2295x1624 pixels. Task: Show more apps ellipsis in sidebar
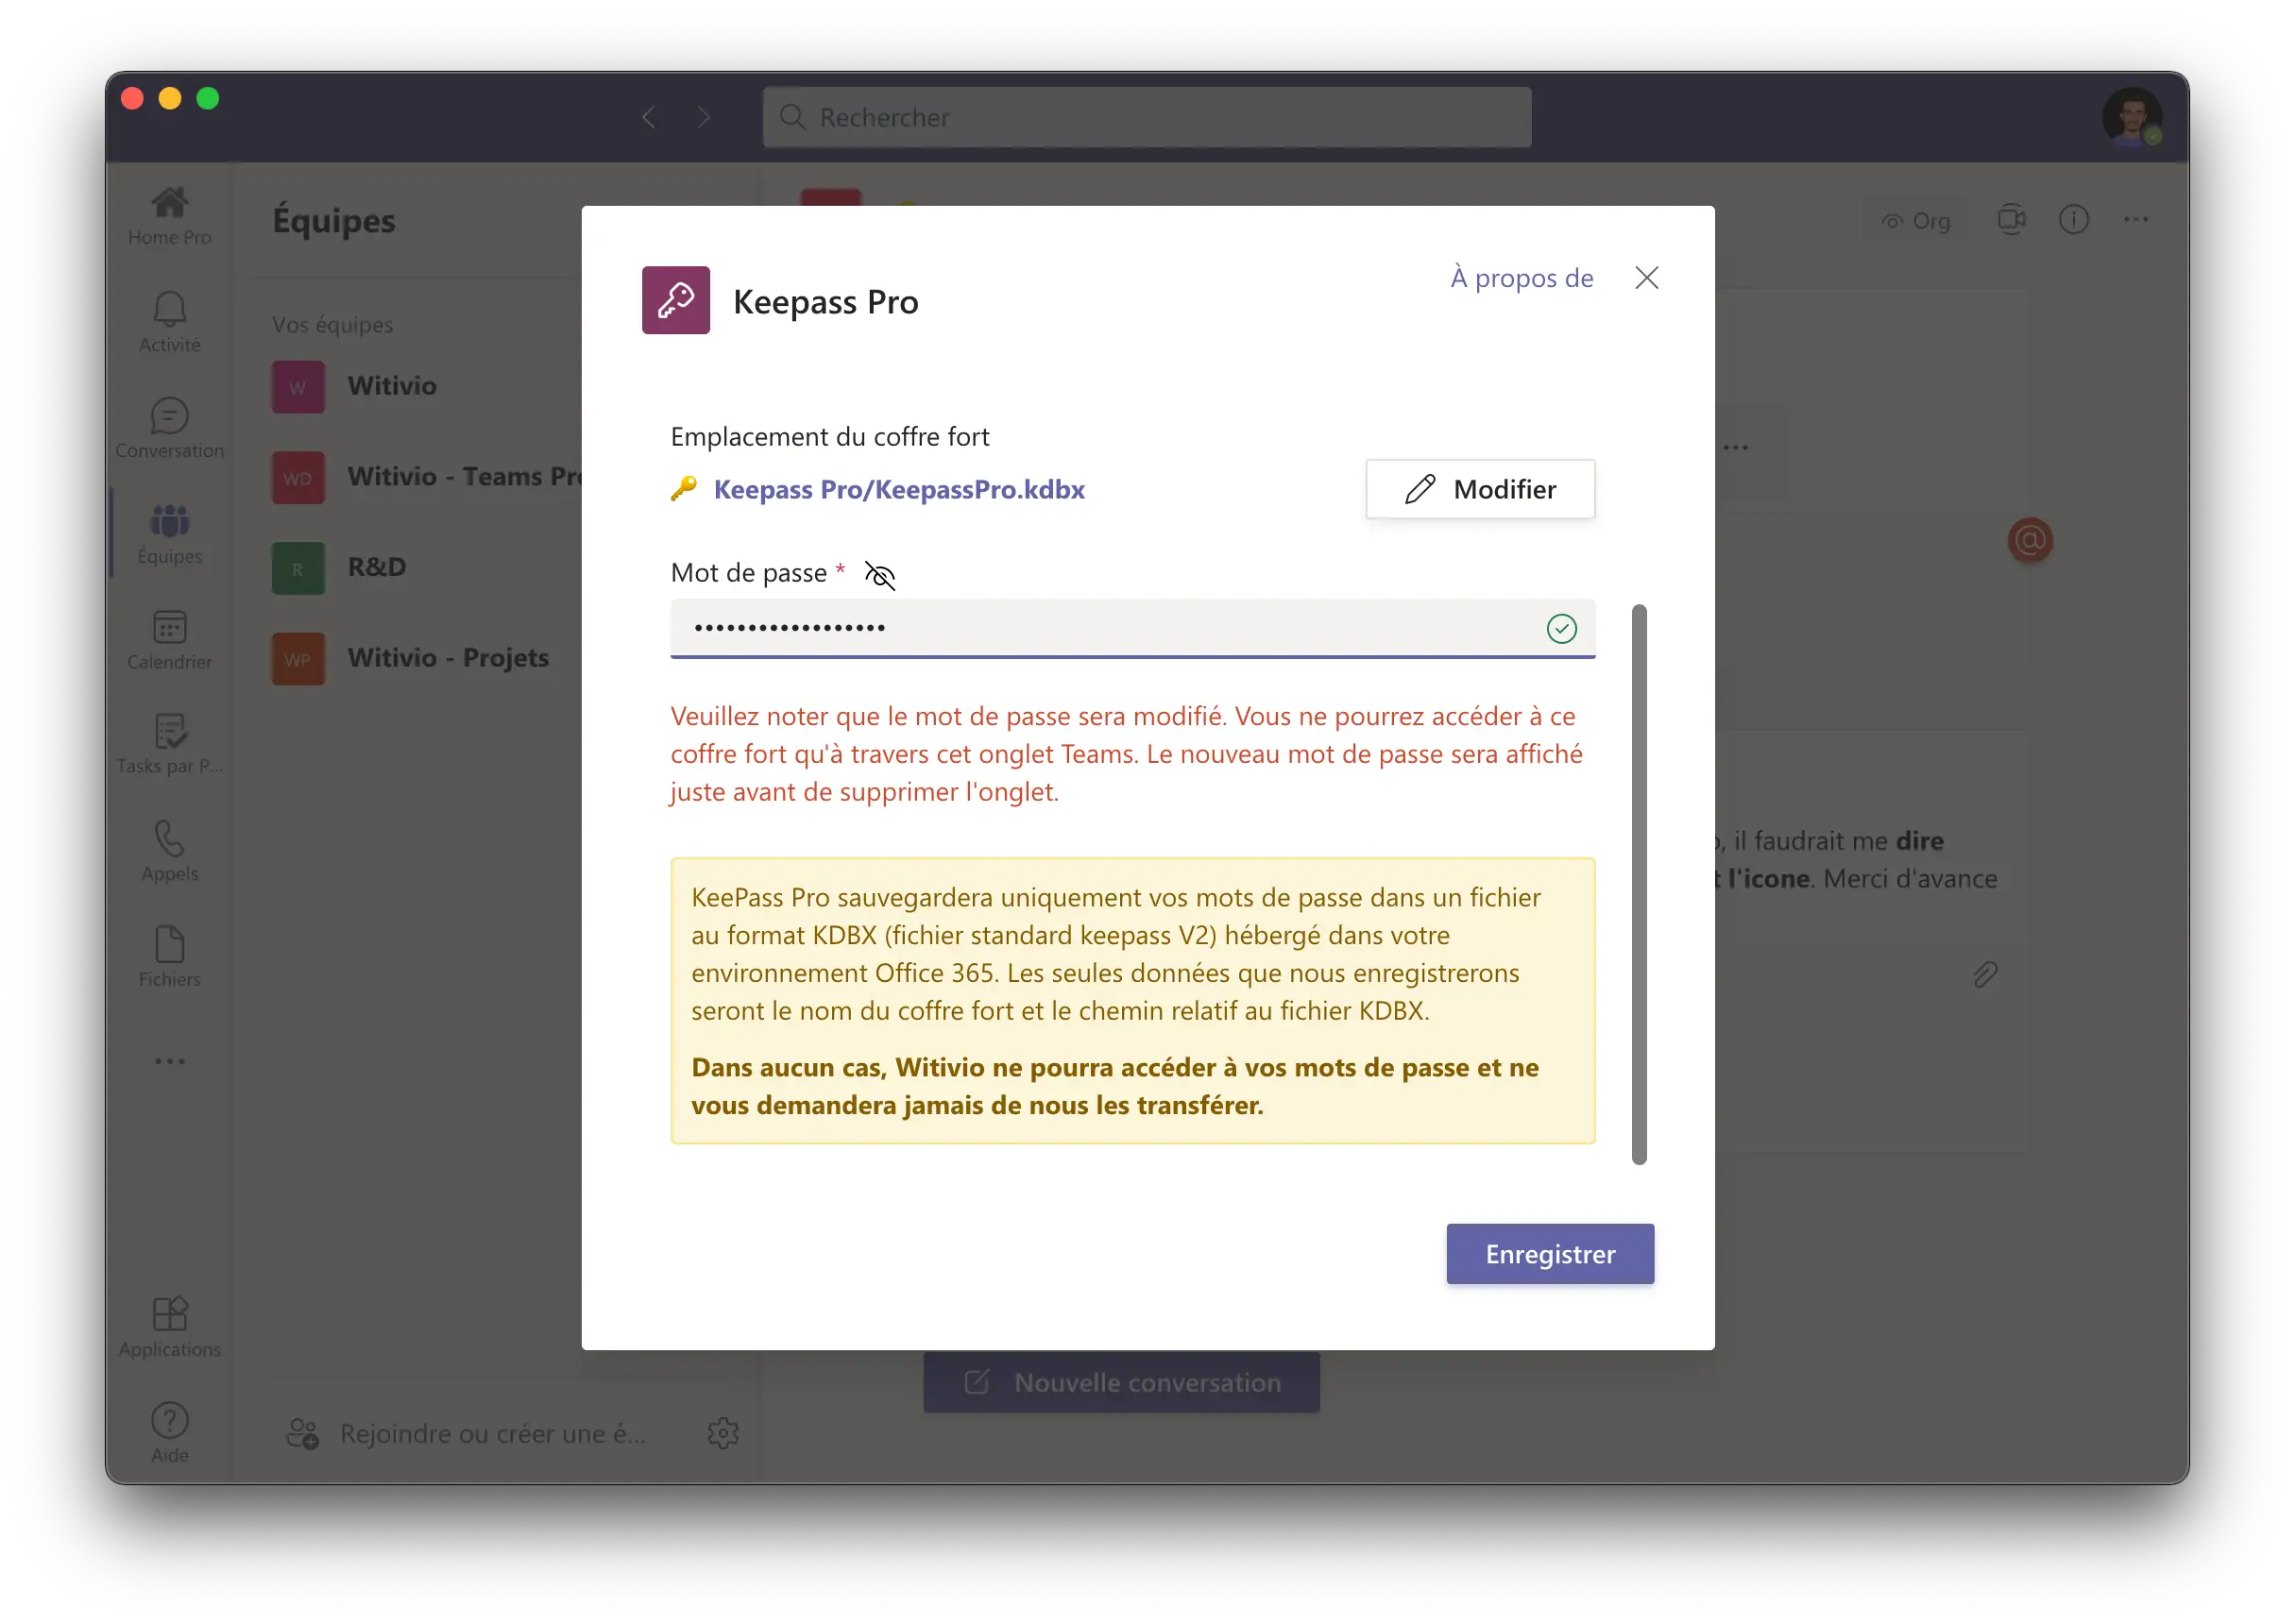[x=169, y=1061]
